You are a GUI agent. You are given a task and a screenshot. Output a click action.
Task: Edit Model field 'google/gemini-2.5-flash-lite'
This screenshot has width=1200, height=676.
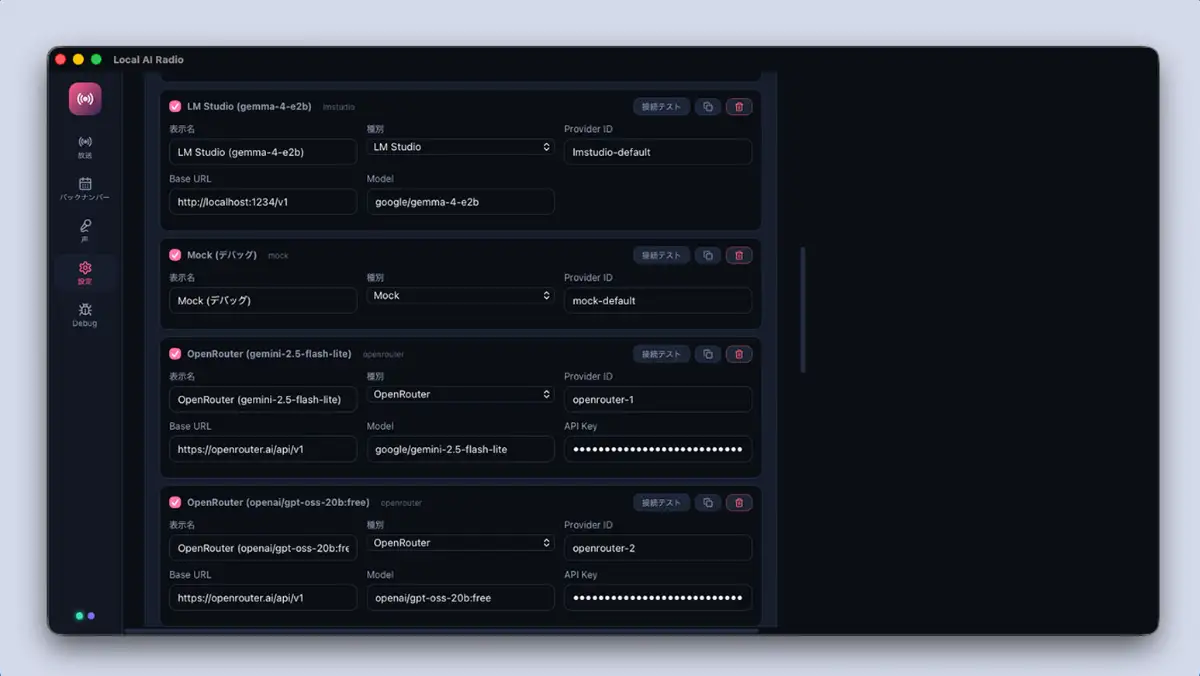(460, 449)
